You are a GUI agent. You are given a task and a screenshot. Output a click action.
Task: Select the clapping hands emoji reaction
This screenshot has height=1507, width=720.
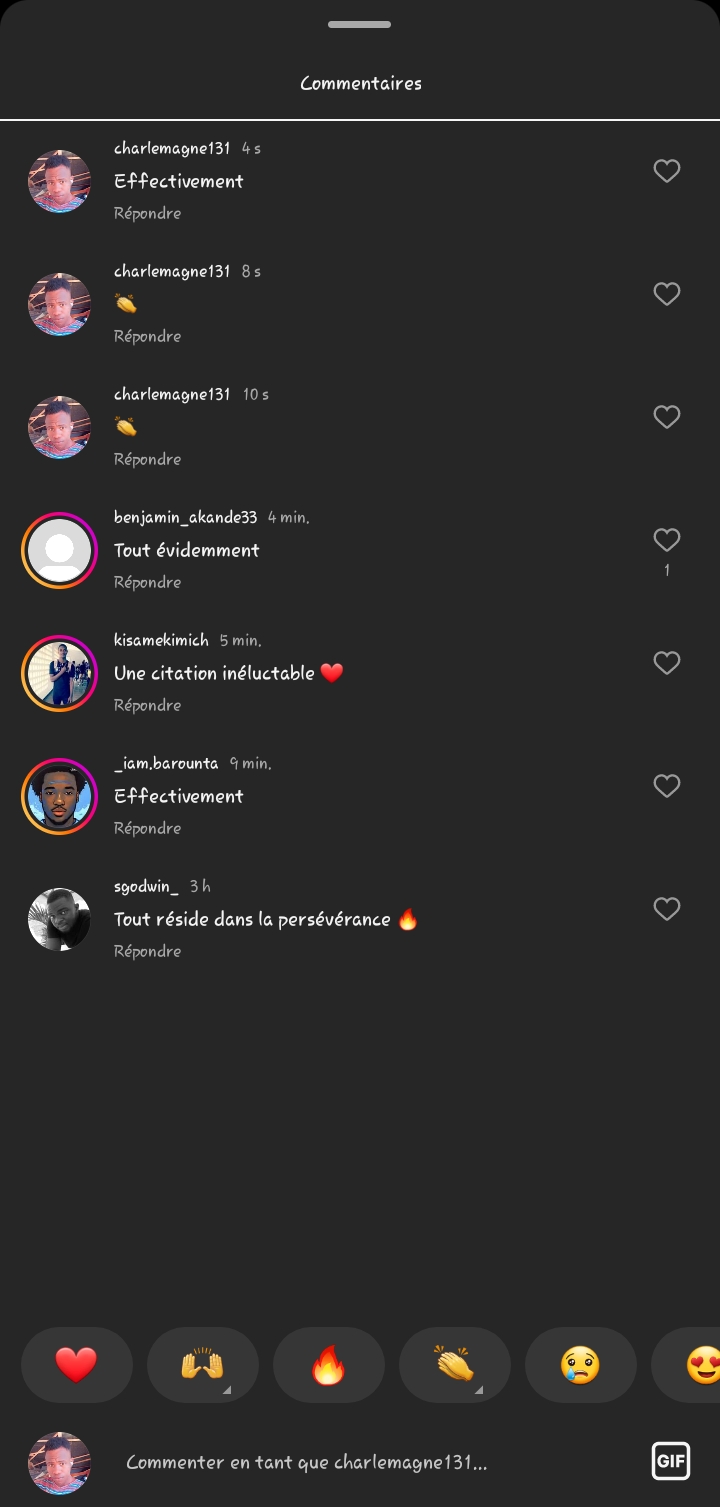[x=454, y=1365]
